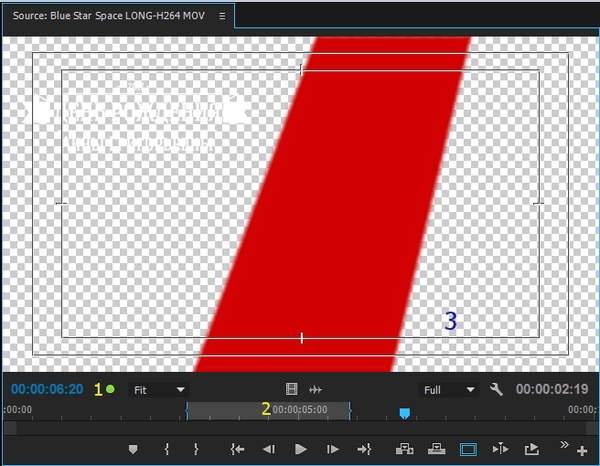Click Drag Audio Only waveform icon
The width and height of the screenshot is (600, 466).
click(x=315, y=390)
